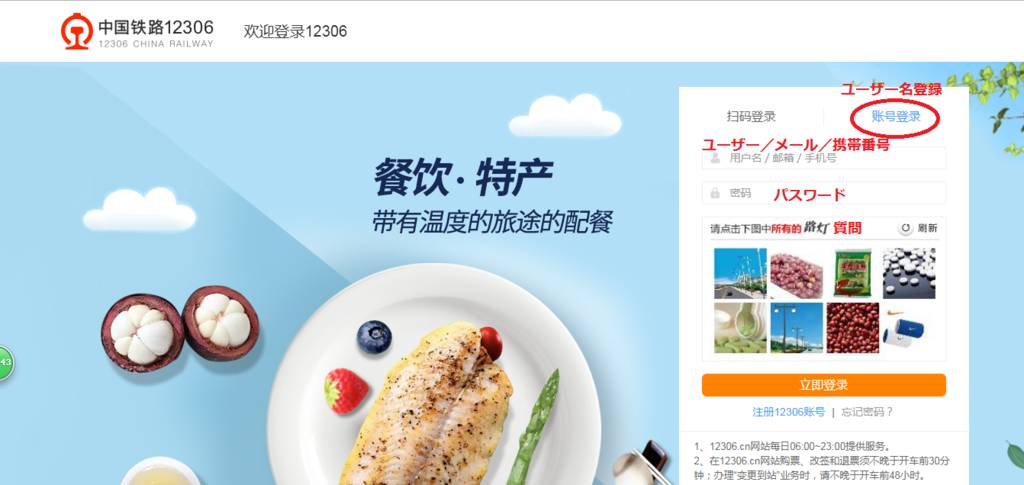Viewport: 1024px width, 485px height.
Task: Click the user icon in username field
Action: 715,158
